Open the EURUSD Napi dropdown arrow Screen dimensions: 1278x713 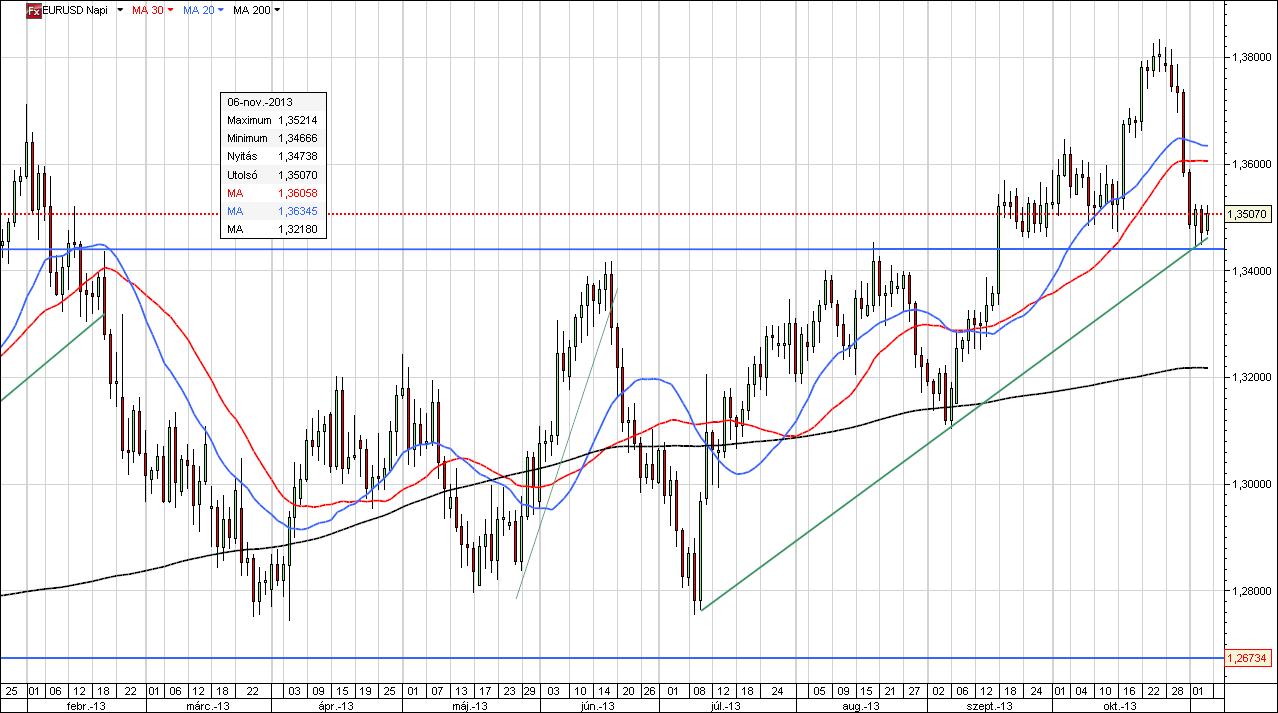(120, 10)
